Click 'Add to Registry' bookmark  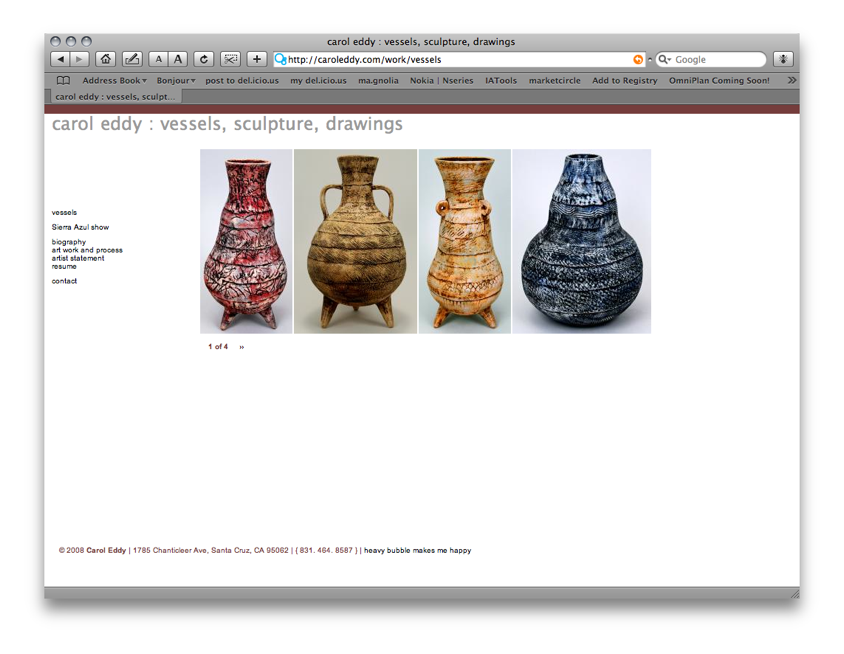(x=624, y=80)
